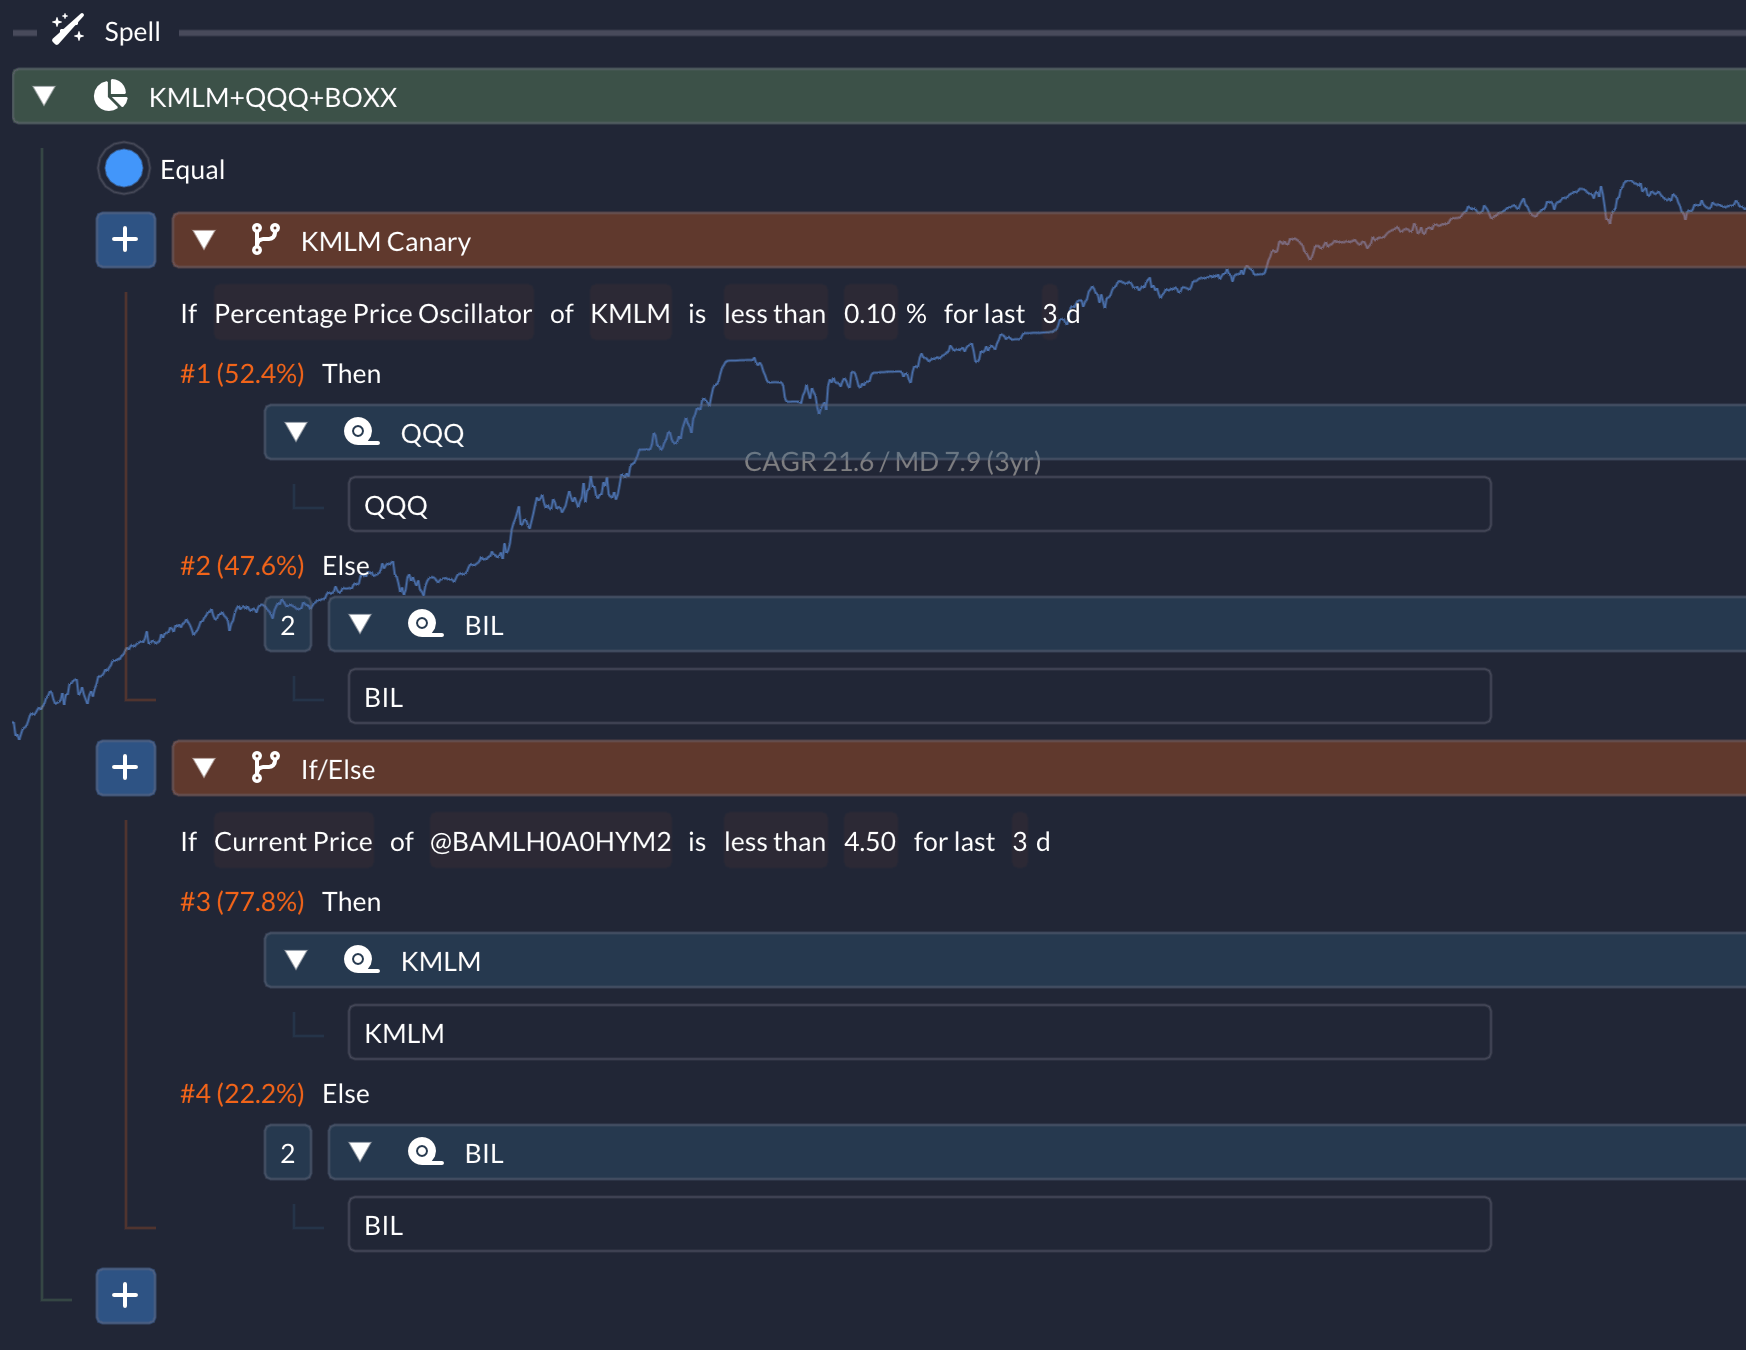Screen dimensions: 1746x1350
Task: Click the Equal weighting label
Action: (x=192, y=170)
